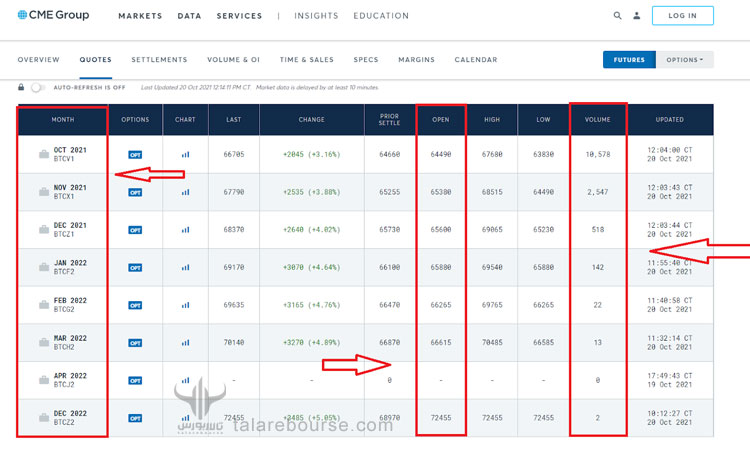750x450 pixels.
Task: Open briefcase icon for DEC 2022
Action: point(44,417)
